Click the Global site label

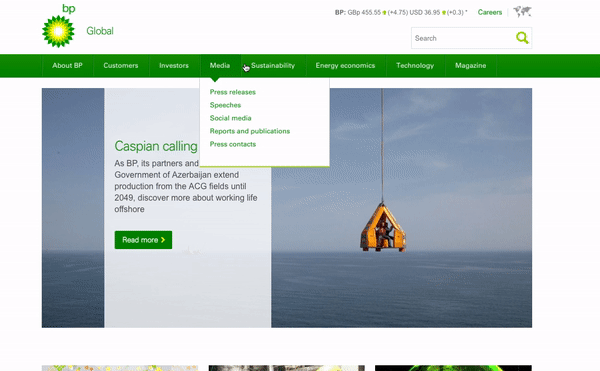(100, 31)
